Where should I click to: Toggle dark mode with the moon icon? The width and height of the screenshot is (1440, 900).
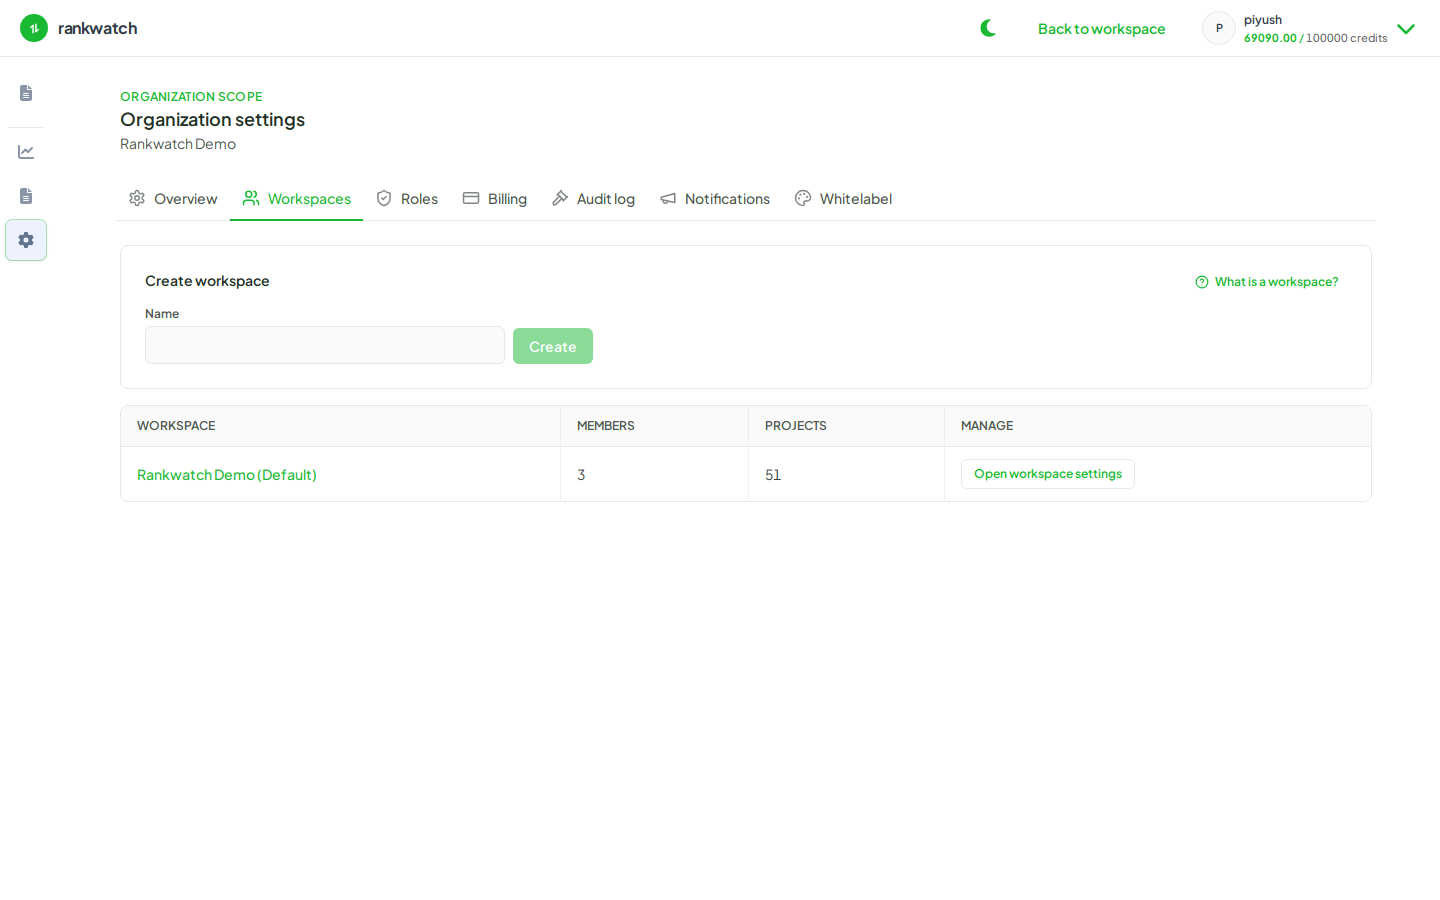coord(988,28)
